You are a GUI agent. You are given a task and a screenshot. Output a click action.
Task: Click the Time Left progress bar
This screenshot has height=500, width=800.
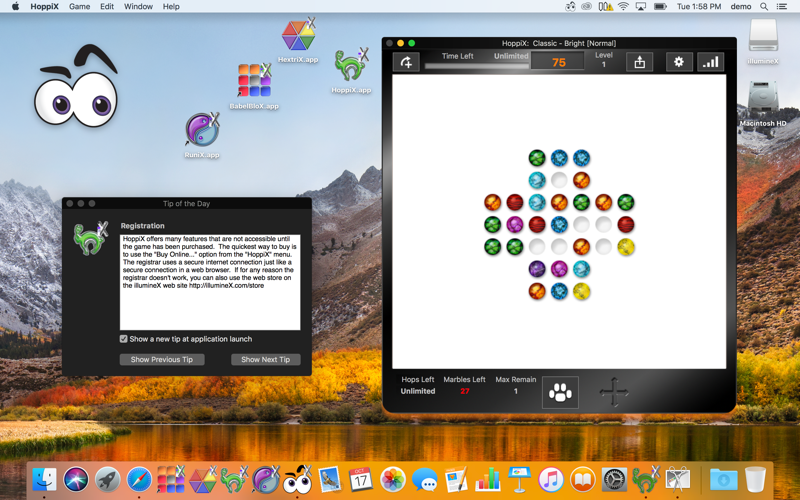point(477,66)
